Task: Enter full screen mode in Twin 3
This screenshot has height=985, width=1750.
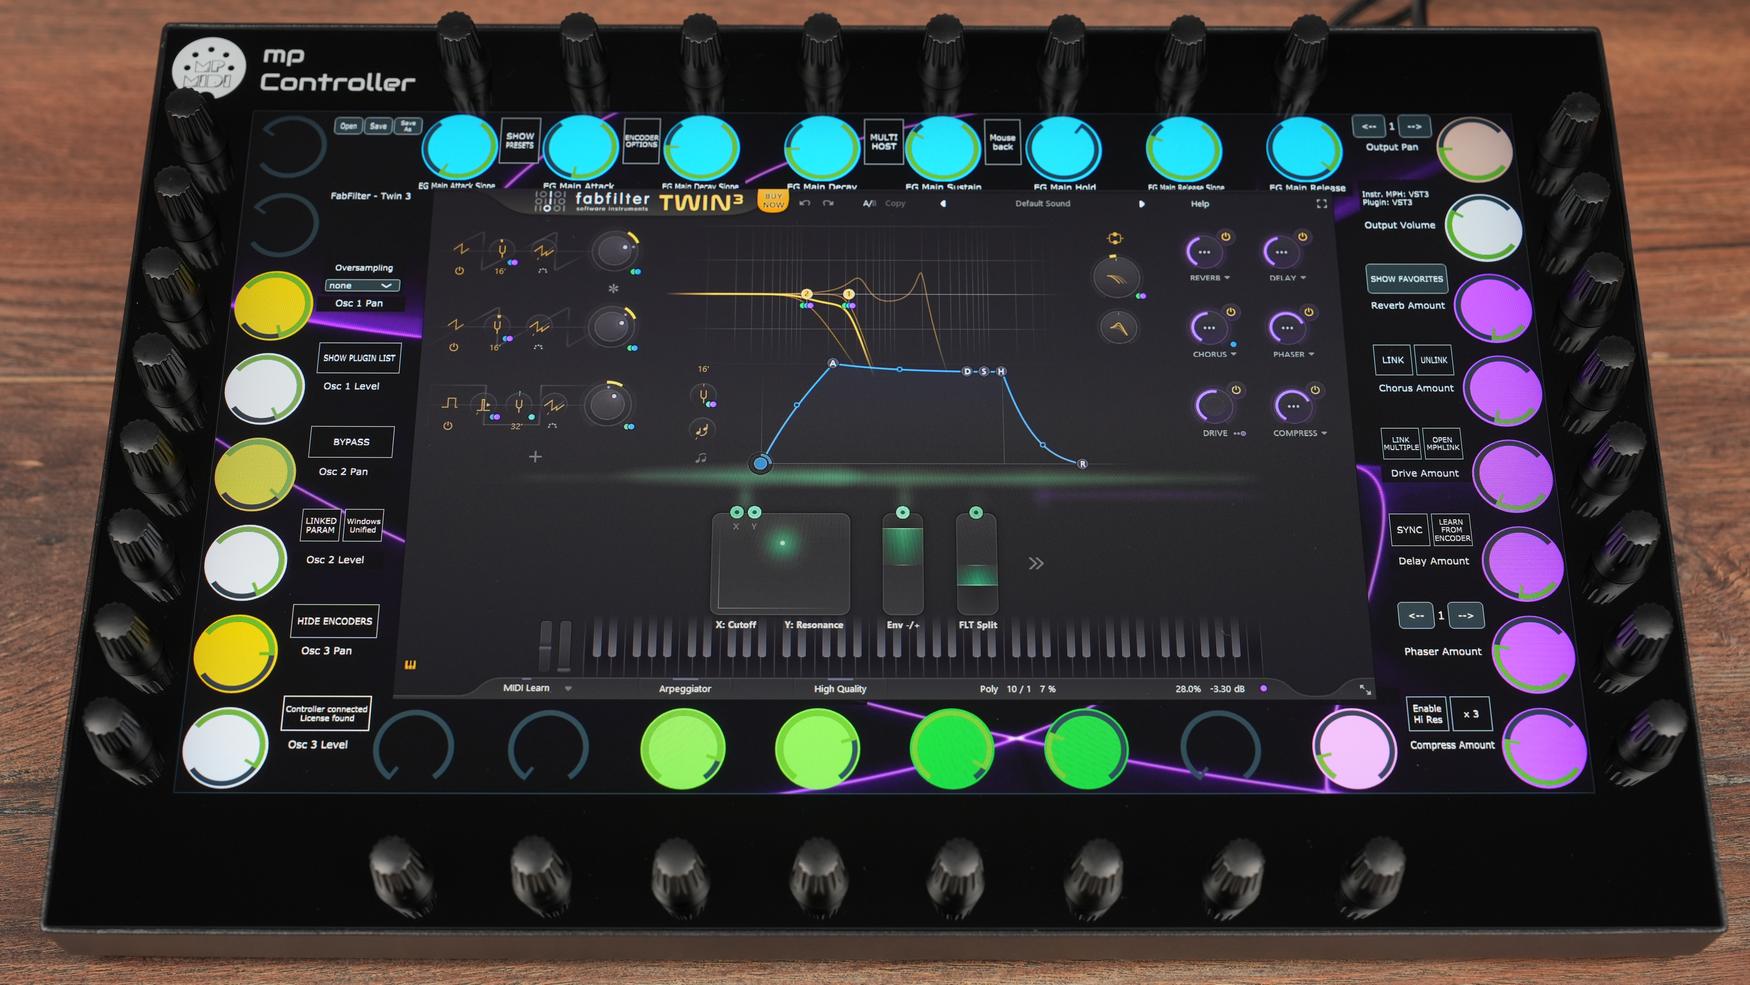Action: click(x=1321, y=204)
